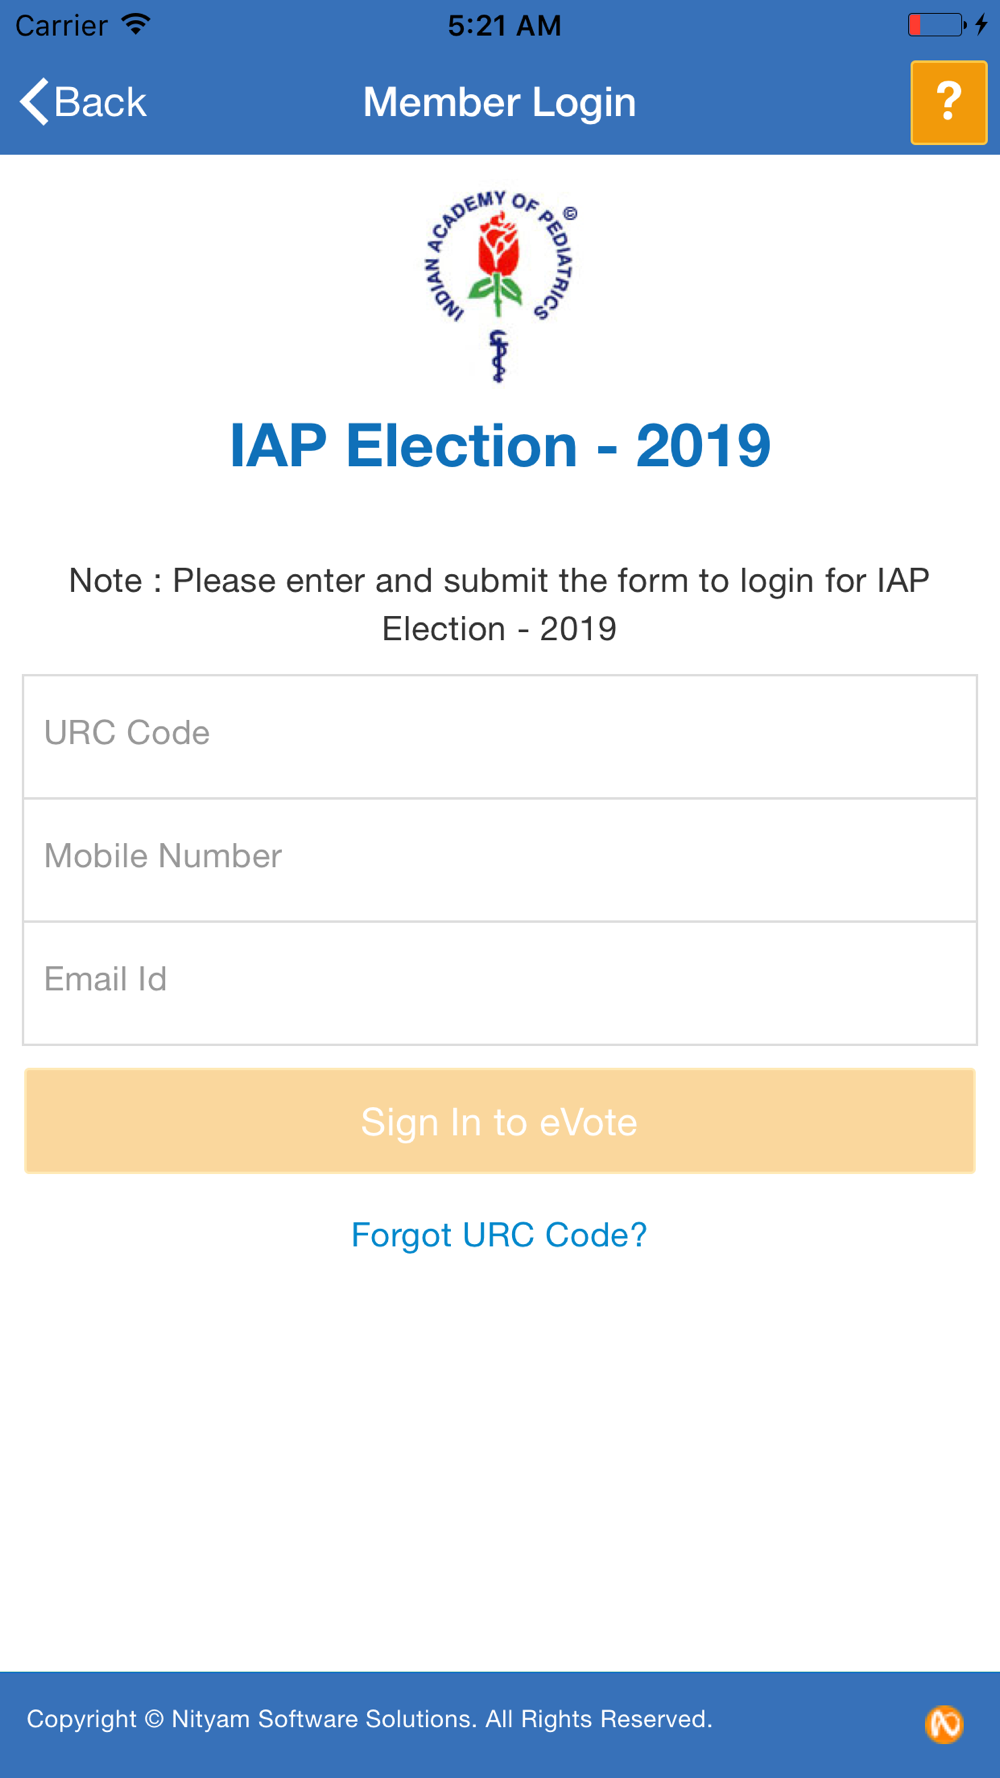
Task: Tap the note text about login form
Action: [x=499, y=604]
